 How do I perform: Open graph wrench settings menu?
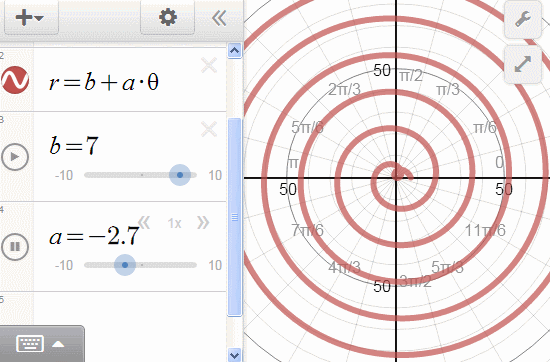pyautogui.click(x=523, y=19)
